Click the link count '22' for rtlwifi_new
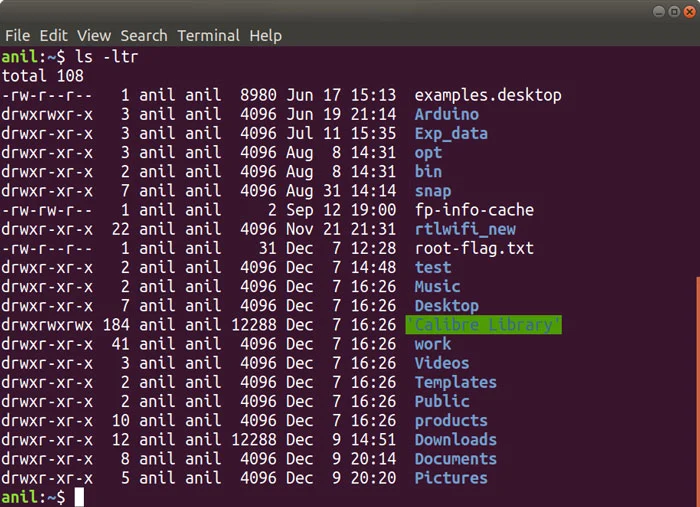This screenshot has height=507, width=700. tap(121, 229)
